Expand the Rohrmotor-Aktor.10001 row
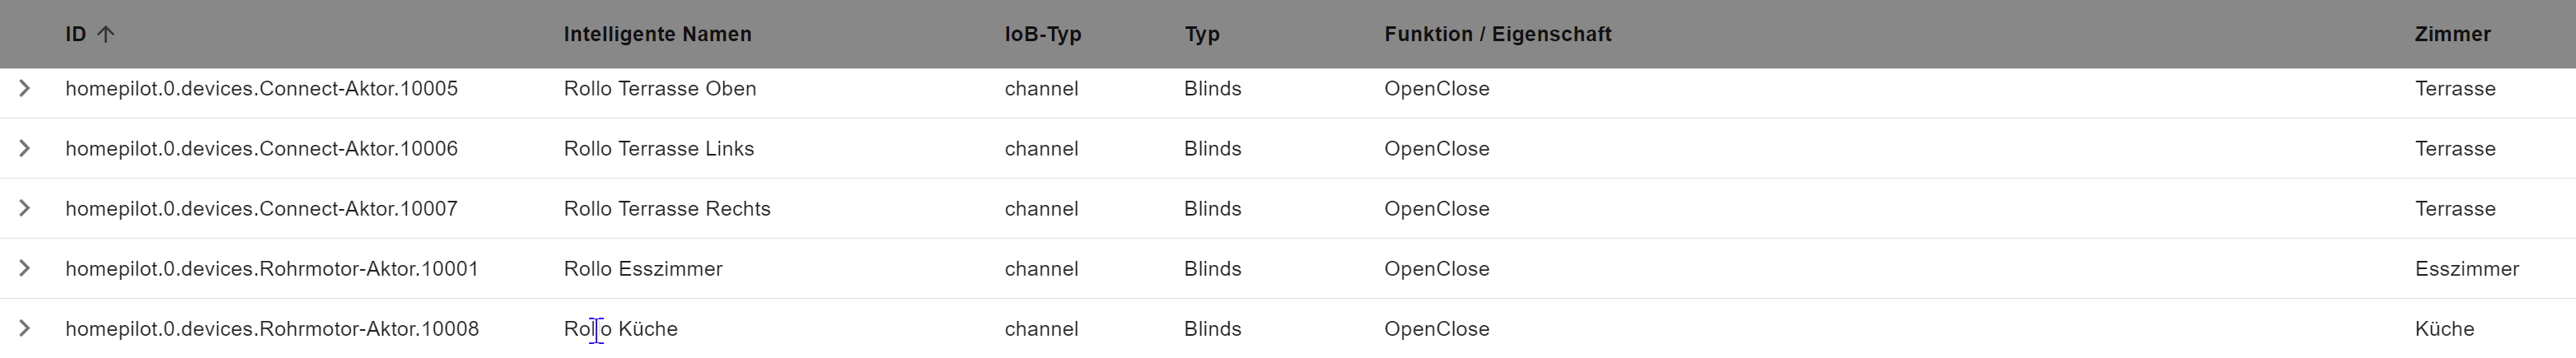 point(25,269)
